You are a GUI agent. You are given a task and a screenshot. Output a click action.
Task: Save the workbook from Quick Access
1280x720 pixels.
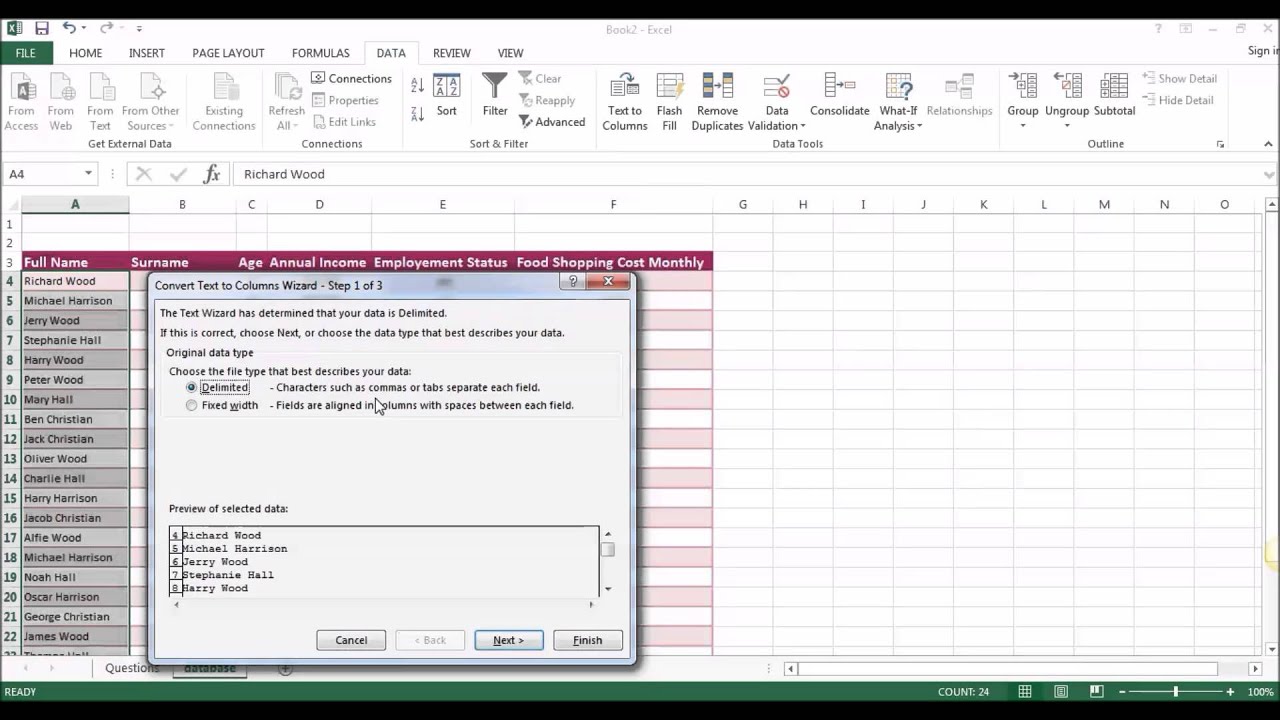[x=41, y=28]
